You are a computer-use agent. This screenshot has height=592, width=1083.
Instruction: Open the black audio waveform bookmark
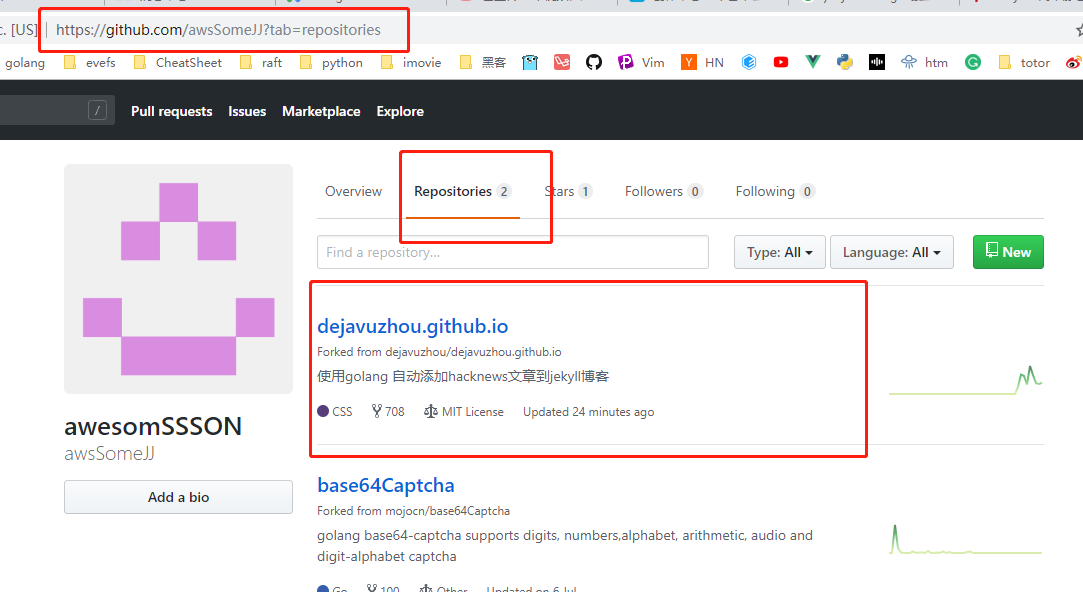coord(877,63)
